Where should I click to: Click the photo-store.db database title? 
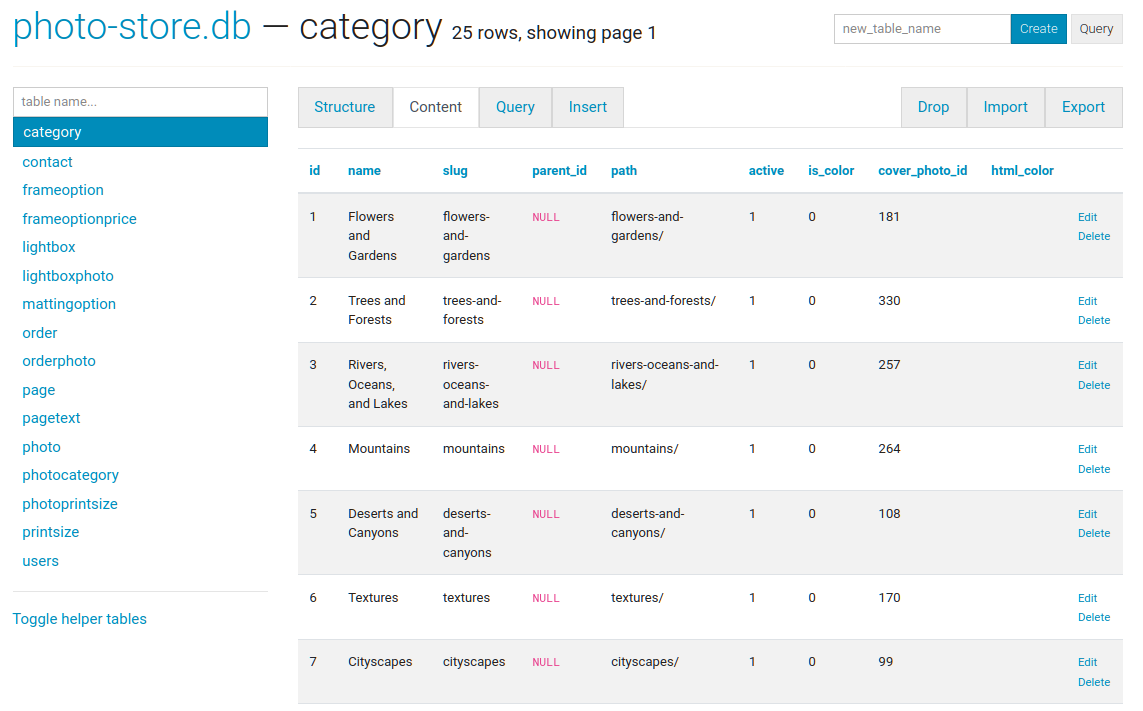pyautogui.click(x=132, y=27)
